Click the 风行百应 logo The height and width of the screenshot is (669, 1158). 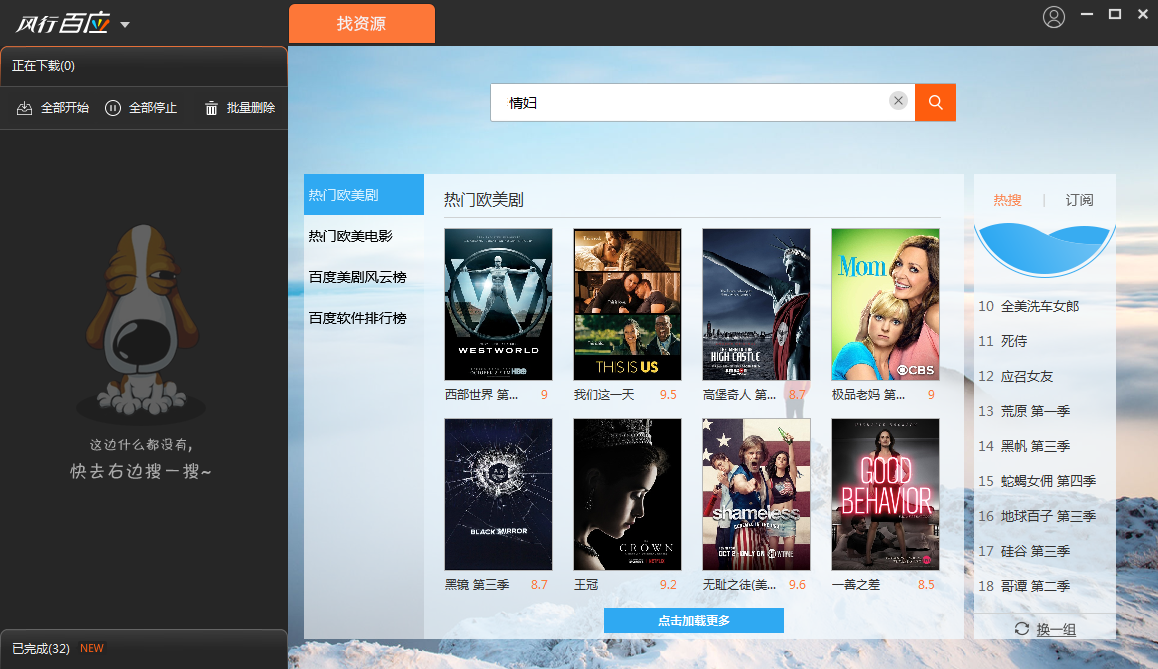click(x=63, y=24)
